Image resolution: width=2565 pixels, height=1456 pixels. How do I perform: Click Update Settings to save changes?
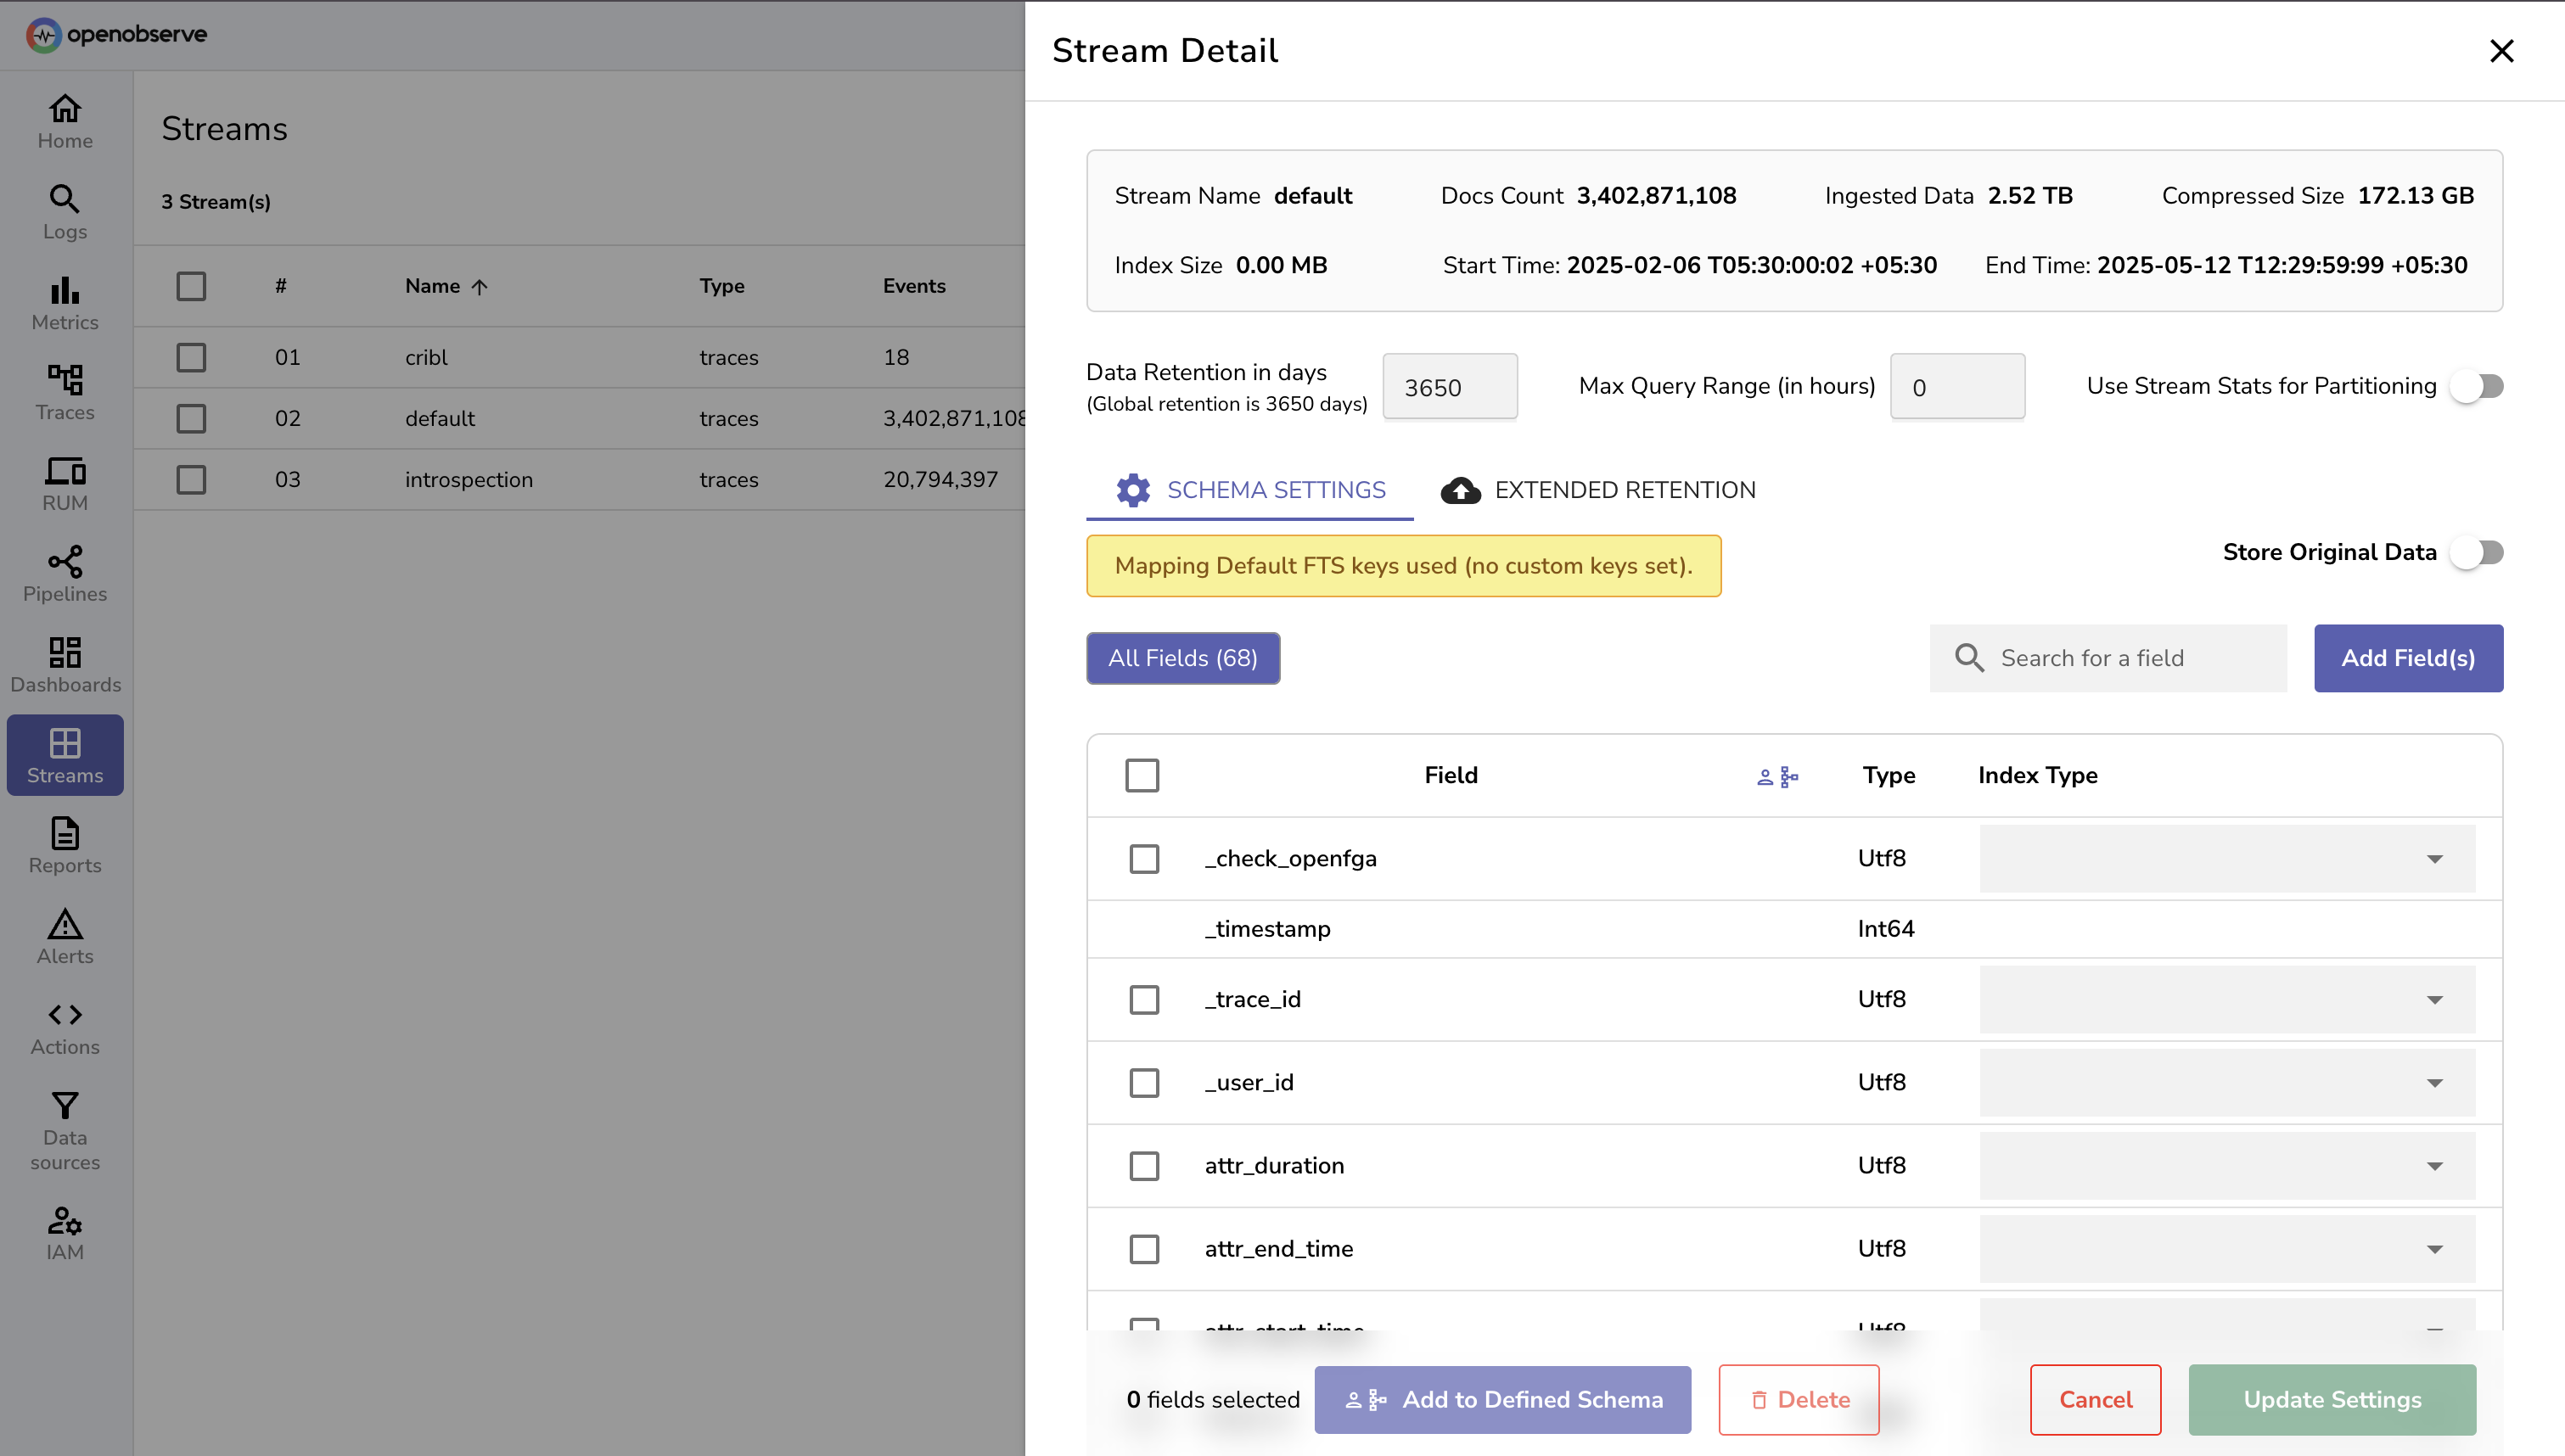pos(2331,1399)
